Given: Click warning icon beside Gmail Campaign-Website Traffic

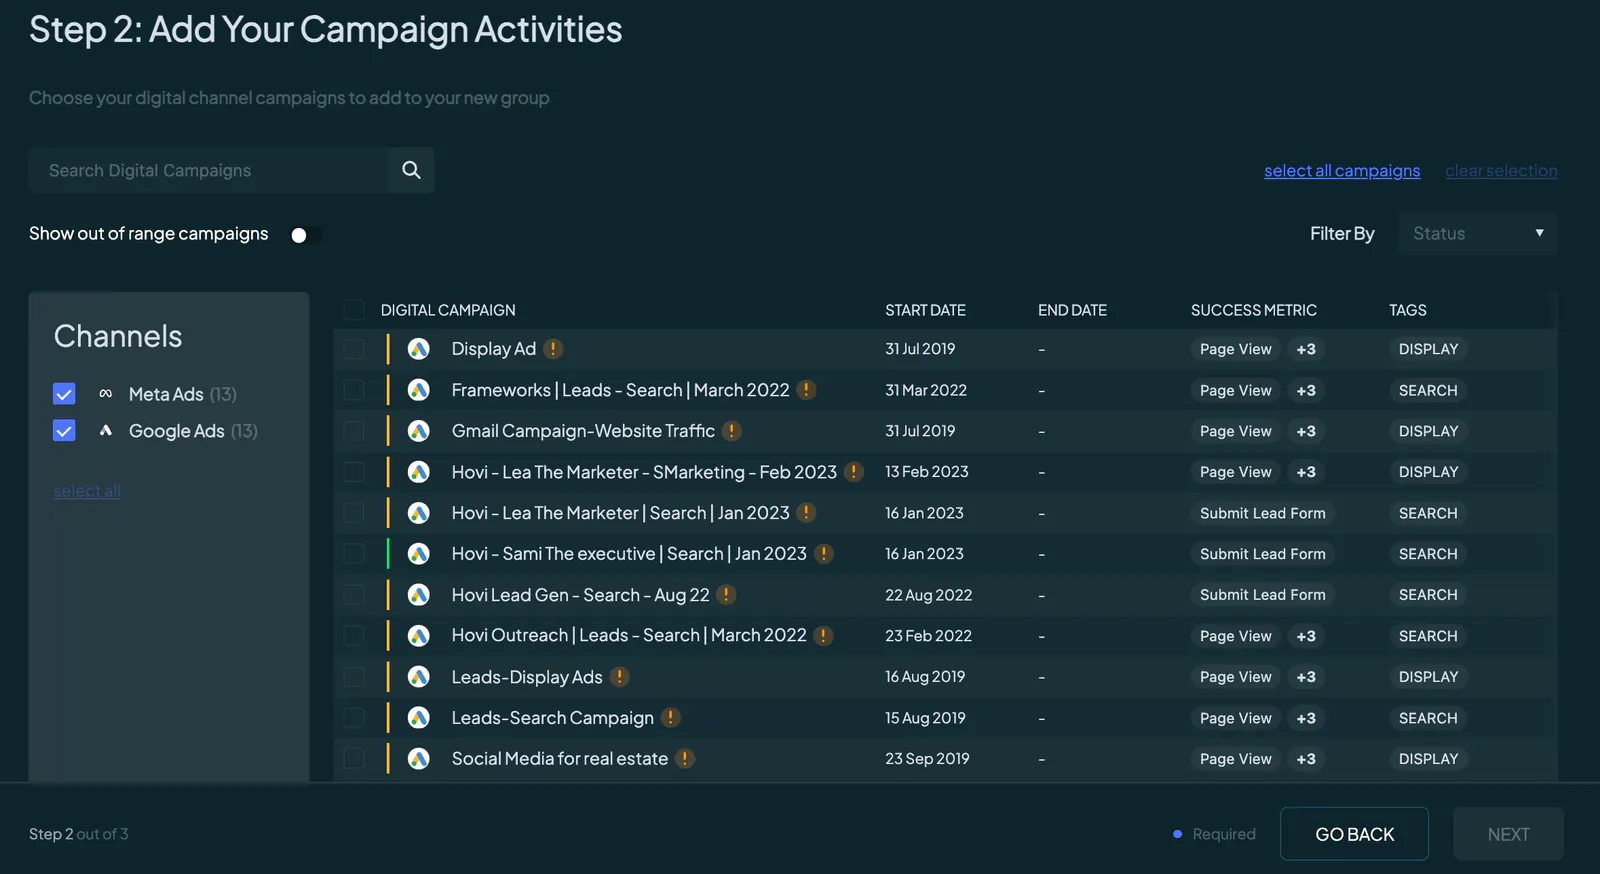Looking at the screenshot, I should click(732, 431).
